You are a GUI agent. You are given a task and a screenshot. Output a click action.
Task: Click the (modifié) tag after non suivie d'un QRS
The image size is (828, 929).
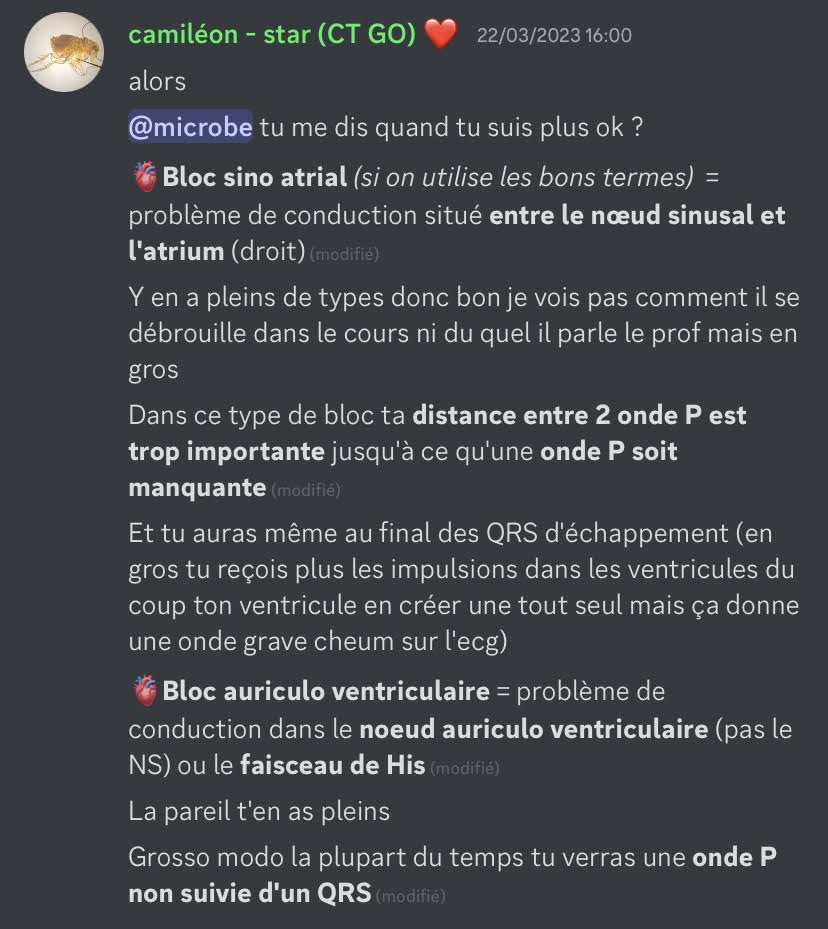click(x=411, y=896)
